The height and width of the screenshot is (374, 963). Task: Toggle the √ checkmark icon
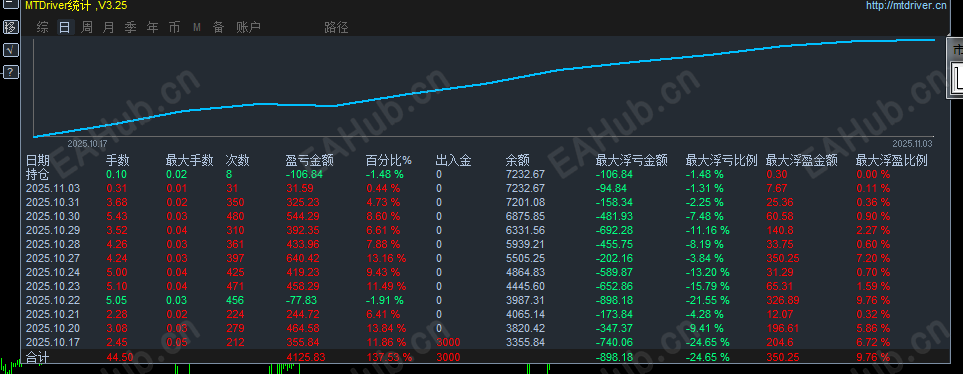click(10, 50)
